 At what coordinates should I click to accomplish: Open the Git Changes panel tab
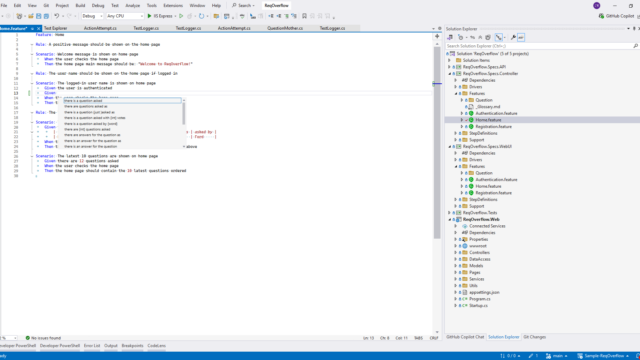tap(534, 337)
